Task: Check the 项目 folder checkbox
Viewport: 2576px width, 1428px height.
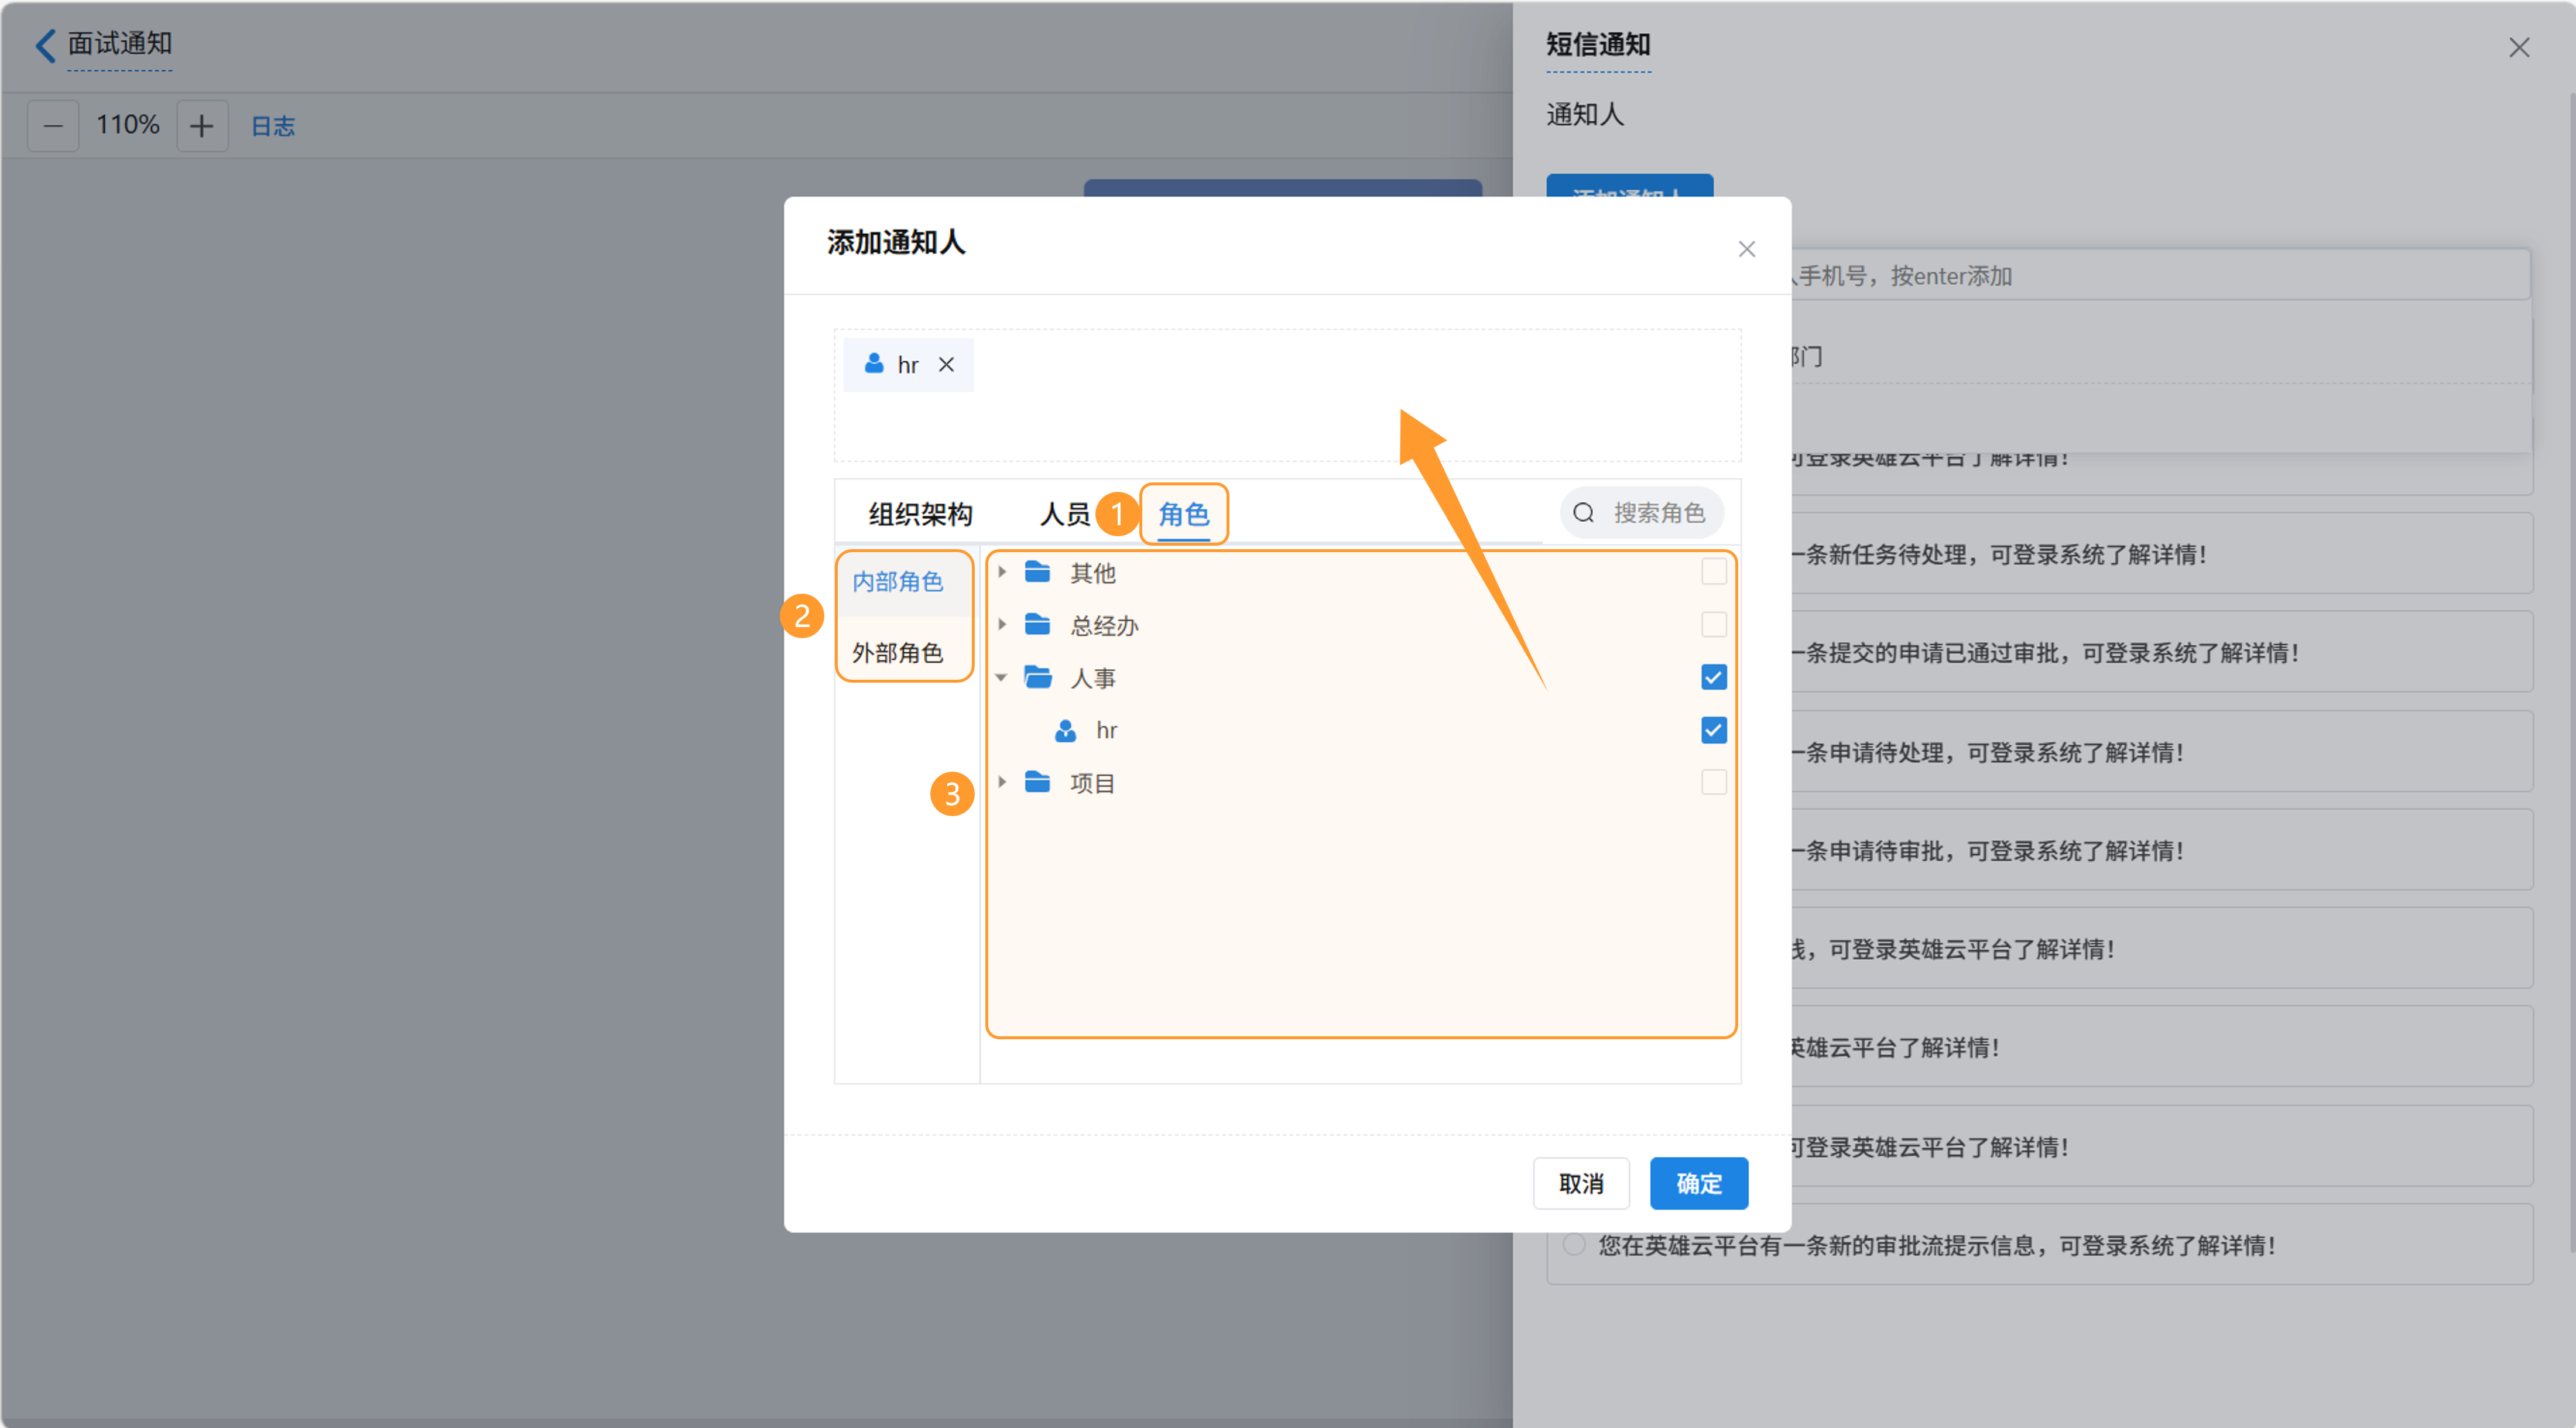Action: pyautogui.click(x=1713, y=782)
